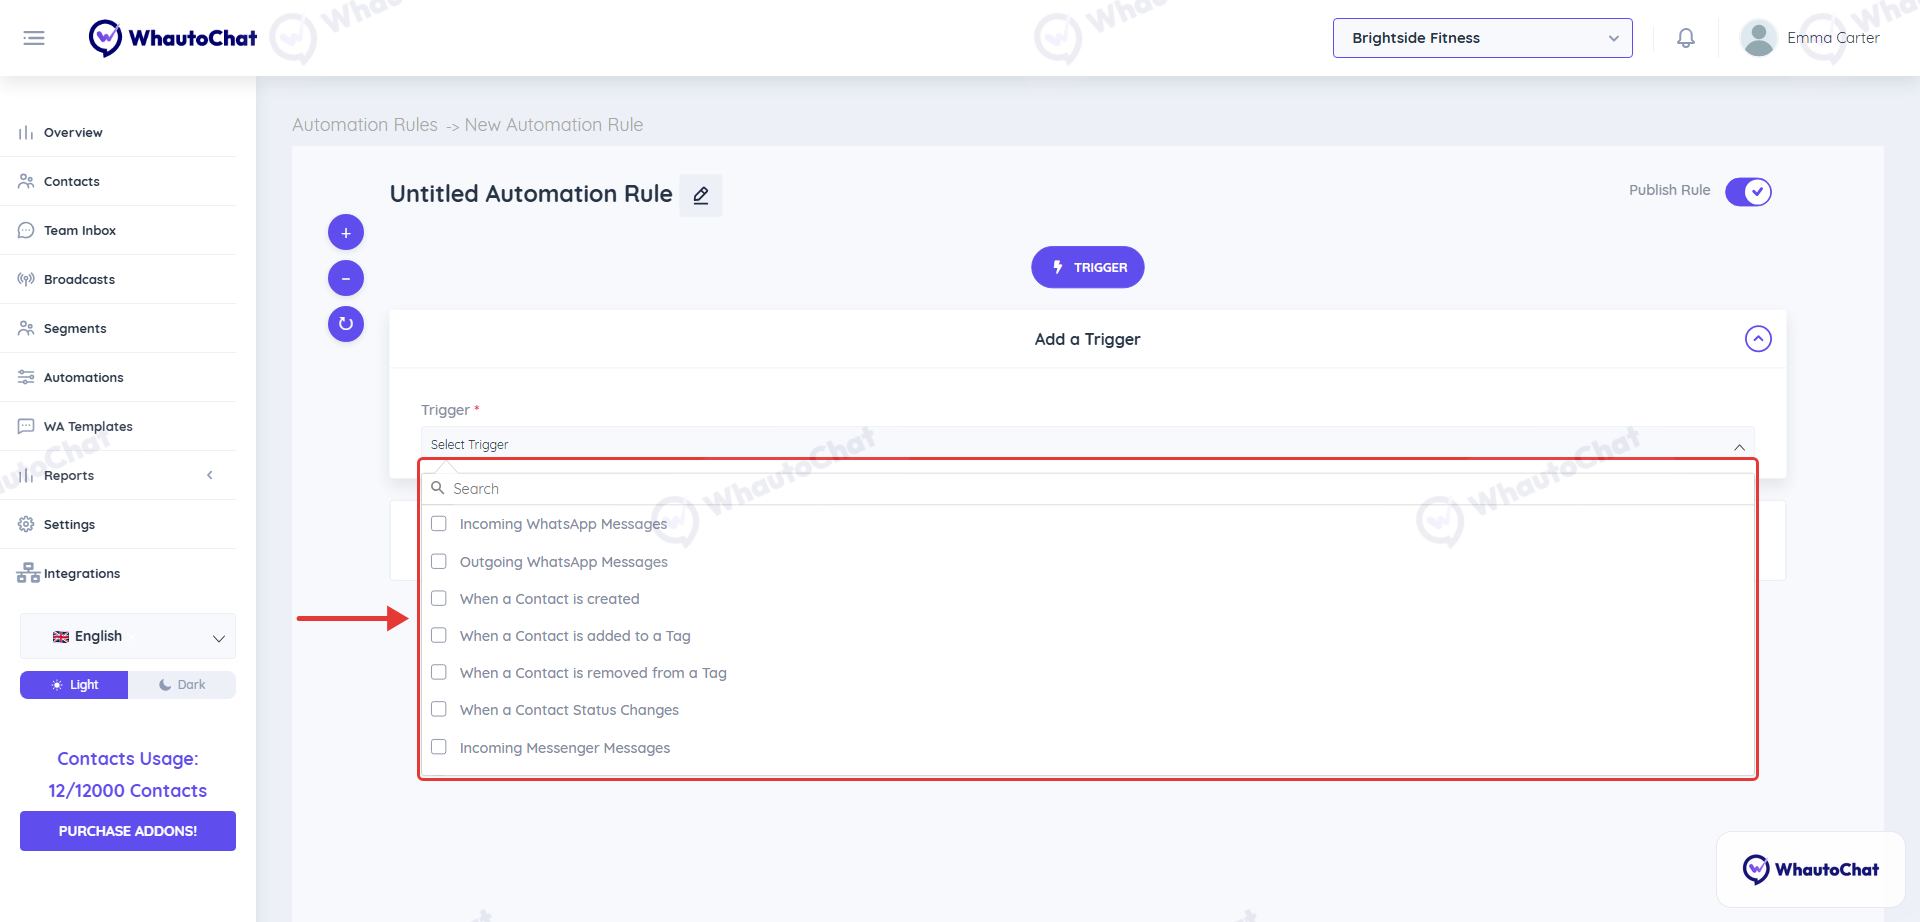Click PURCHASE ADDONS! button
The width and height of the screenshot is (1920, 922).
[x=128, y=831]
